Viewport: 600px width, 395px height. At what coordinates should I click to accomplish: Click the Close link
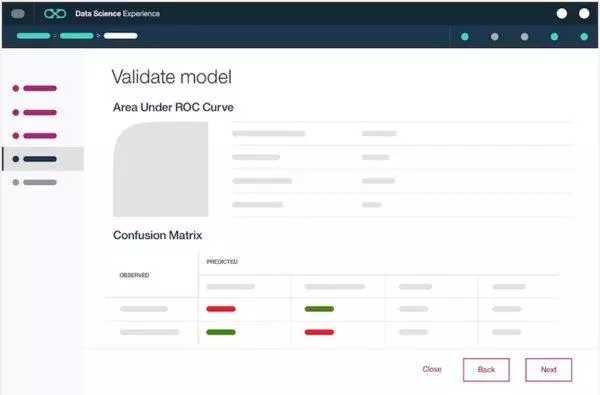tap(432, 369)
